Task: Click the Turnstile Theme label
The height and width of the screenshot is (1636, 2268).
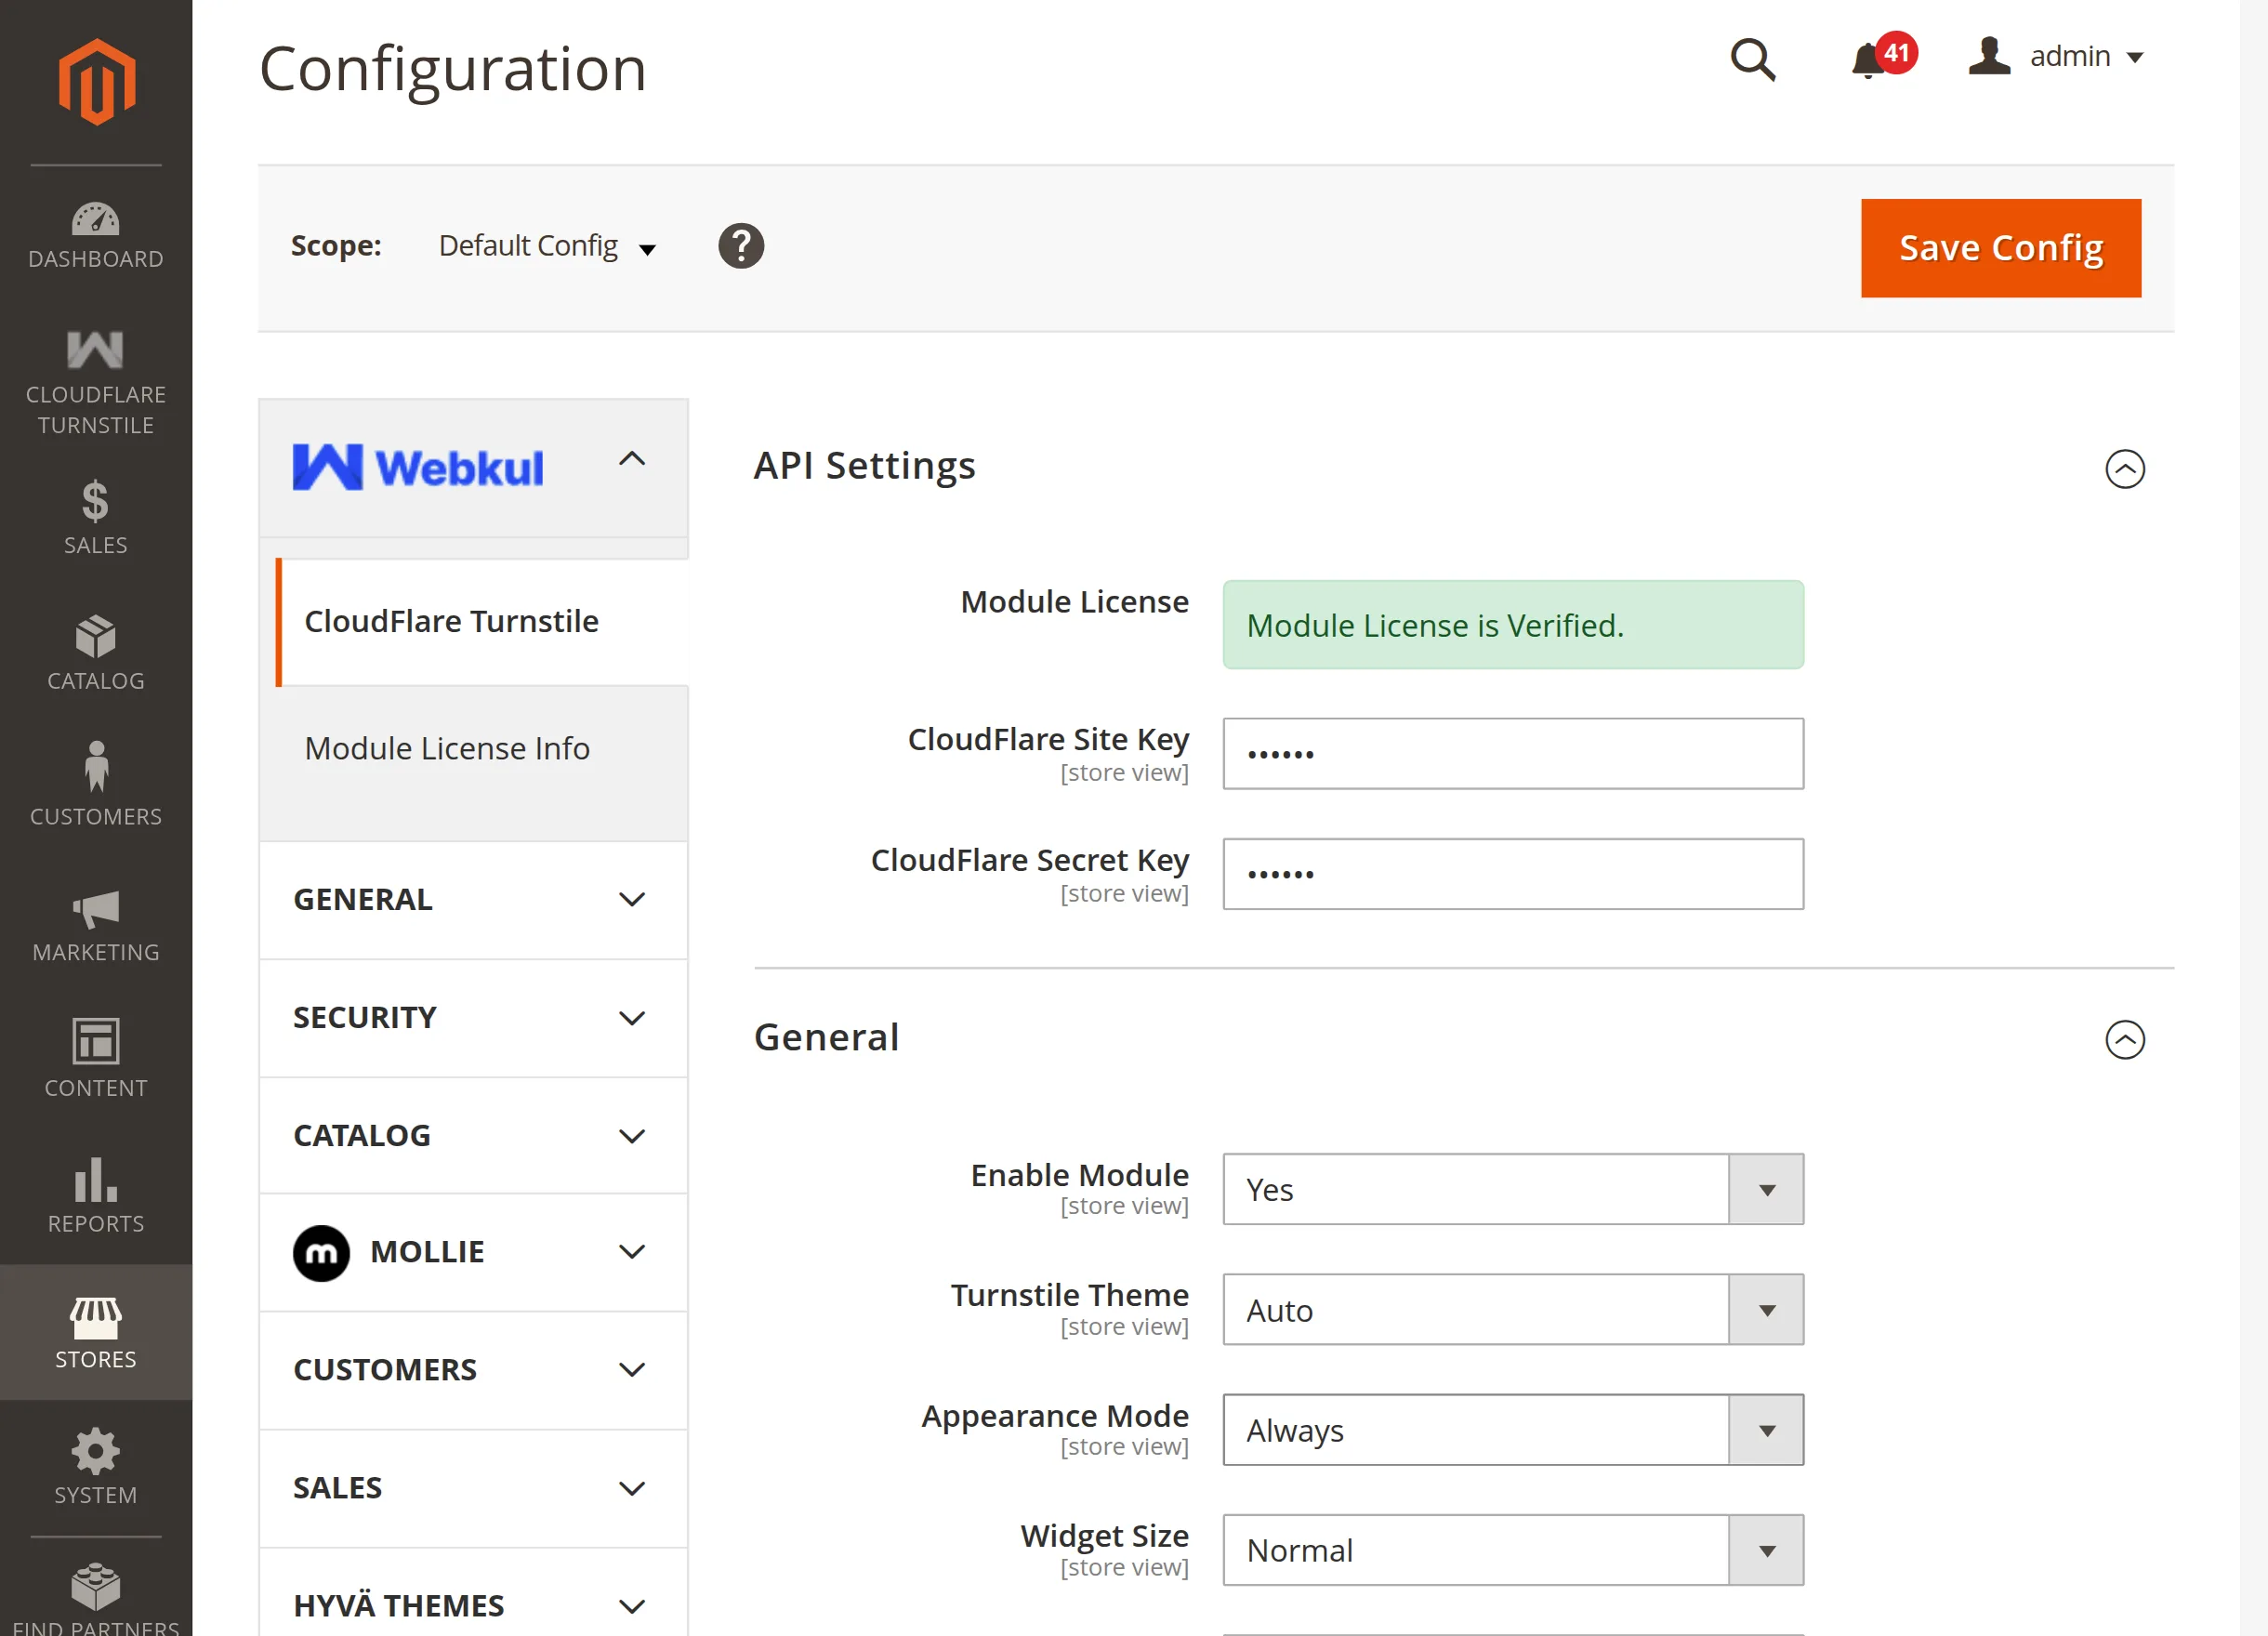Action: [x=1069, y=1295]
